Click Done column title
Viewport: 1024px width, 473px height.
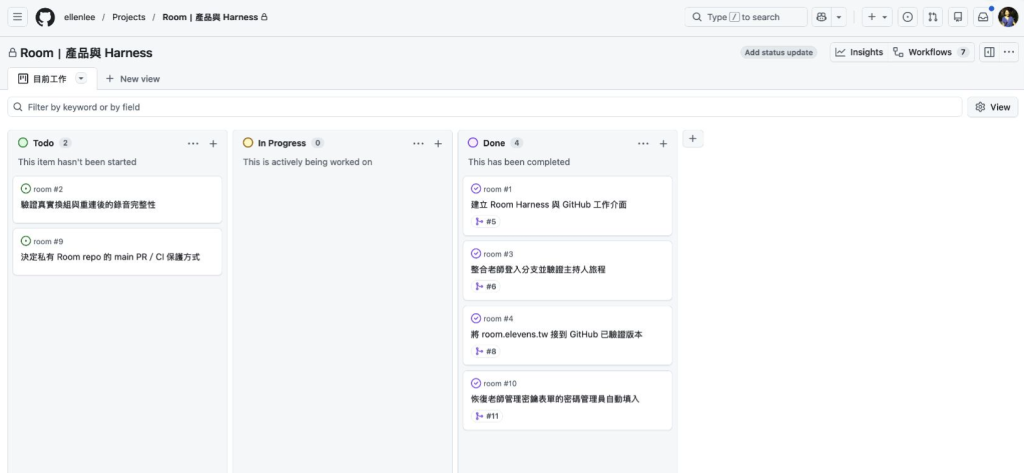pos(494,143)
